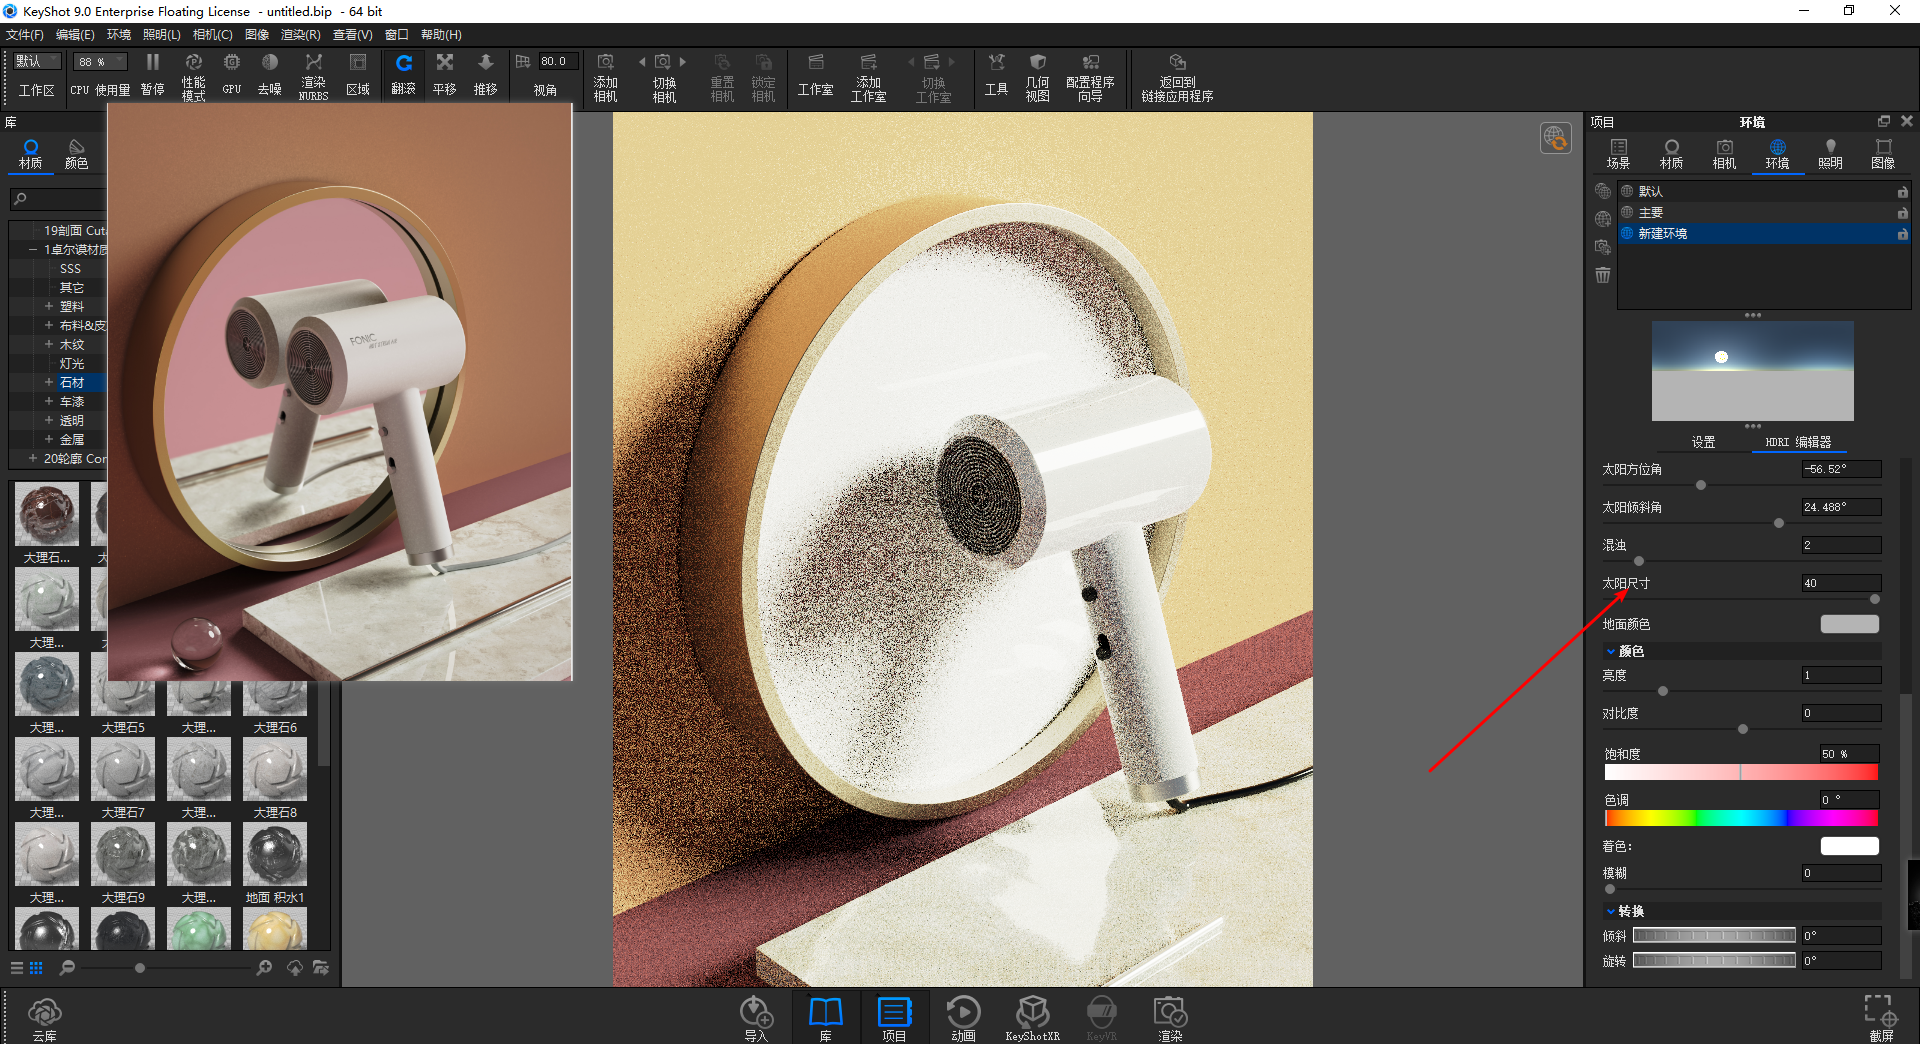Undock the 项目 project panel
Screen dimensions: 1920x1044
pos(1884,121)
